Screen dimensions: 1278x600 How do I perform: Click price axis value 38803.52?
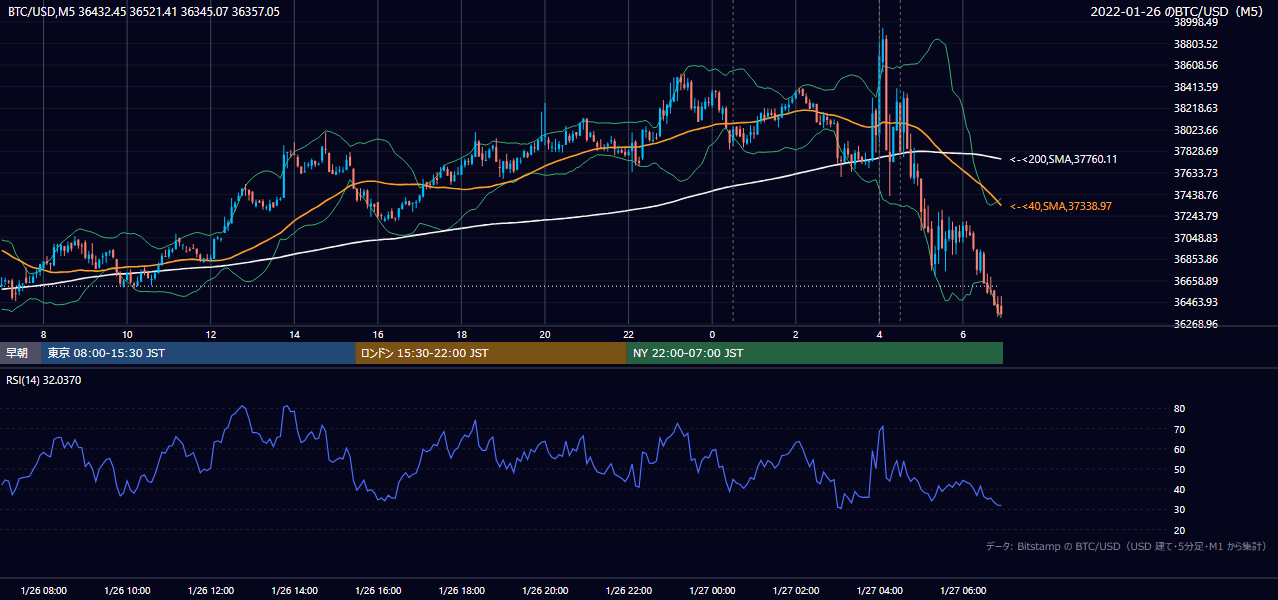tap(1196, 44)
